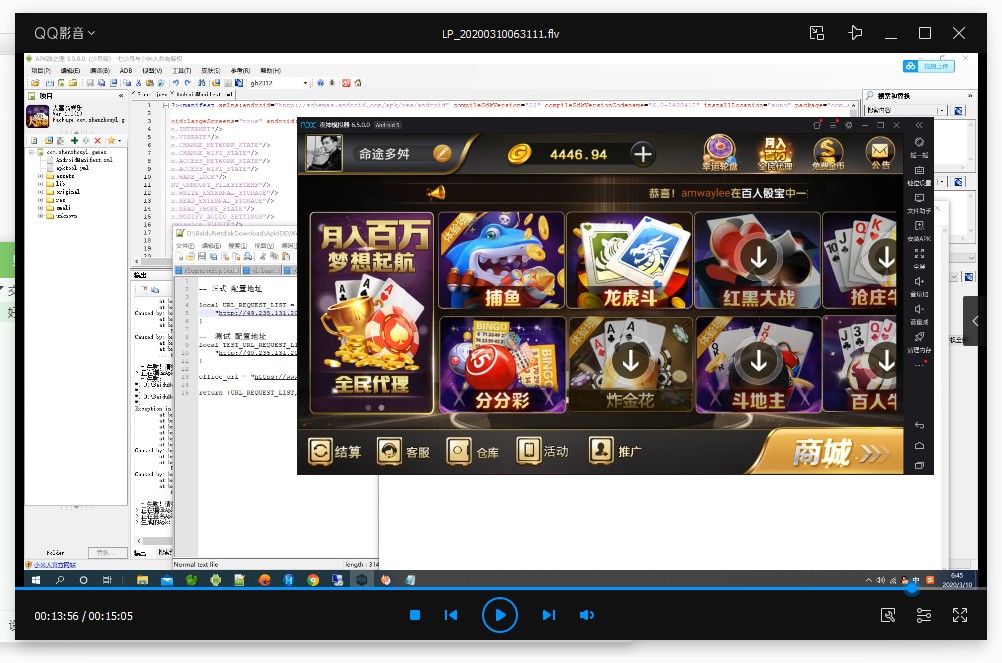Stop the video playback
The image size is (1002, 663).
[415, 615]
